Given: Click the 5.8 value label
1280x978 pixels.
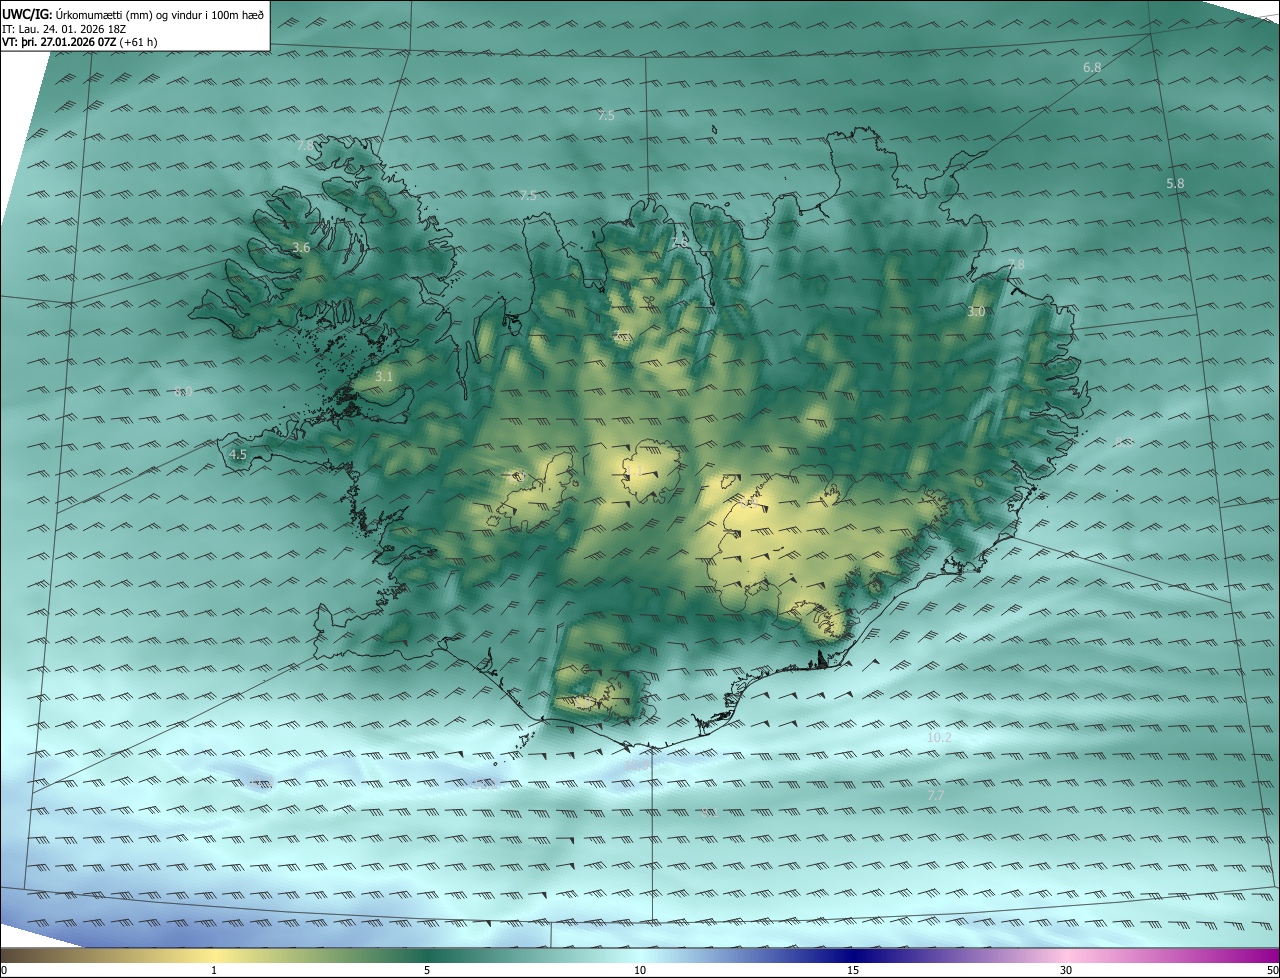Looking at the screenshot, I should [1175, 184].
